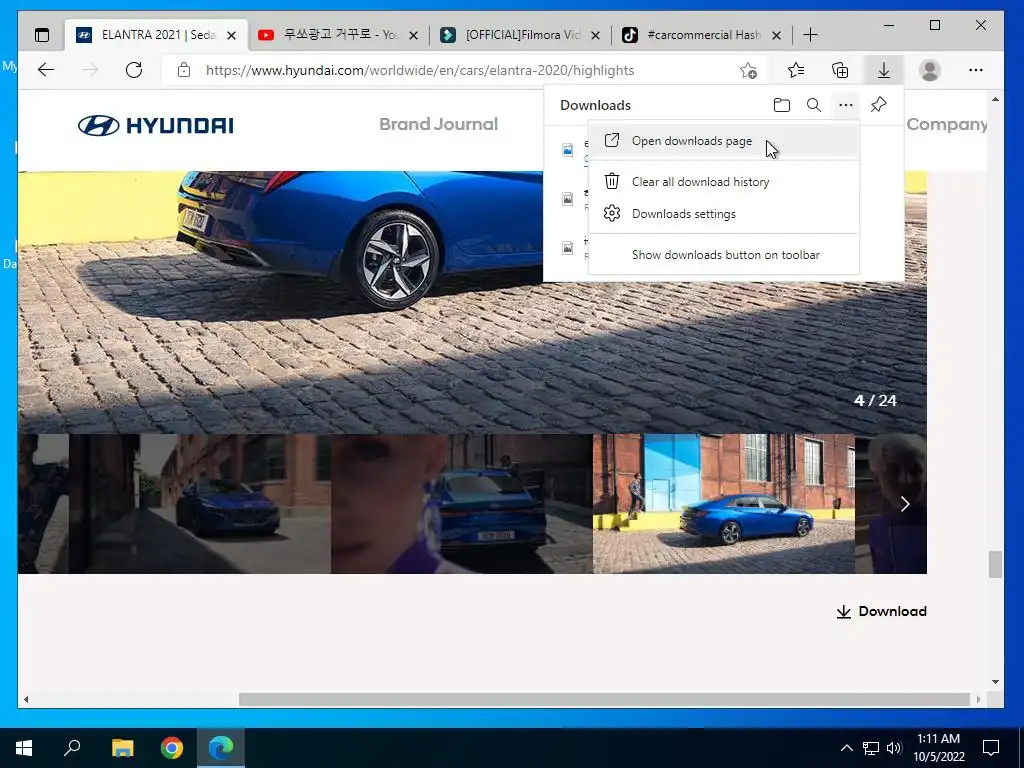Image resolution: width=1024 pixels, height=768 pixels.
Task: Close the YouTube tab
Action: (x=413, y=35)
